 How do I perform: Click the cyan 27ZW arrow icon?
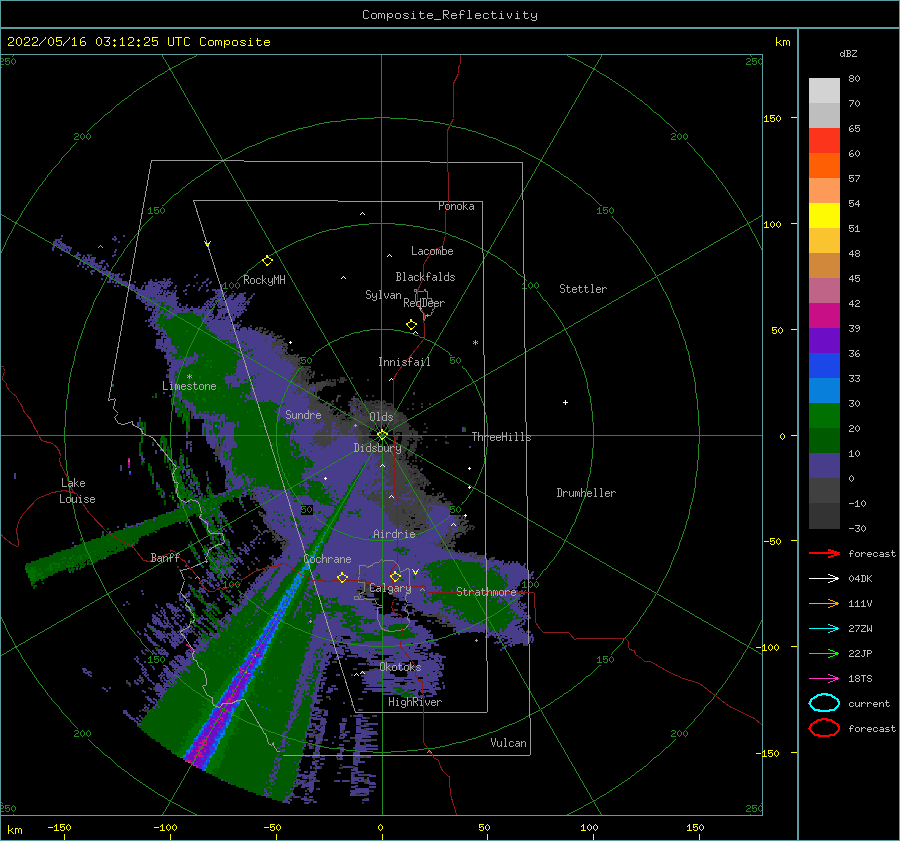pyautogui.click(x=824, y=629)
